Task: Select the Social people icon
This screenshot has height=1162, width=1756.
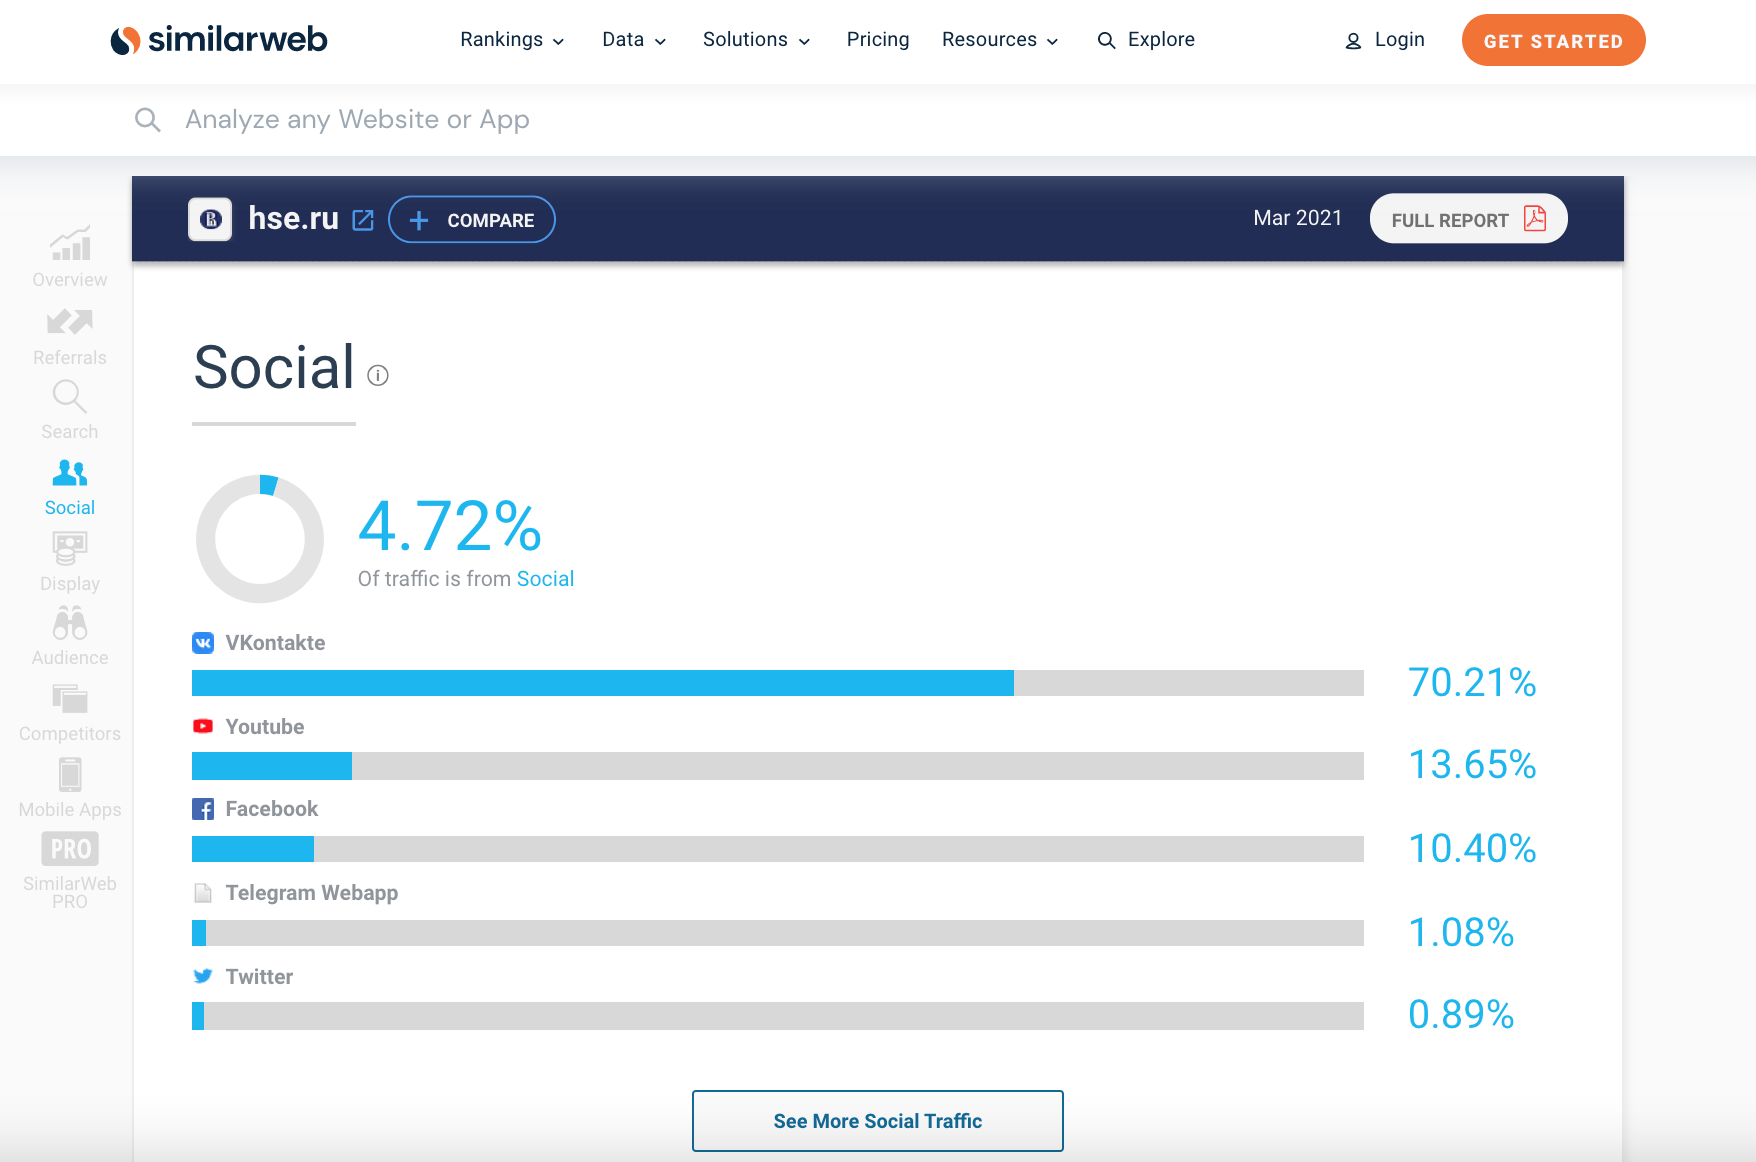Action: tap(70, 472)
